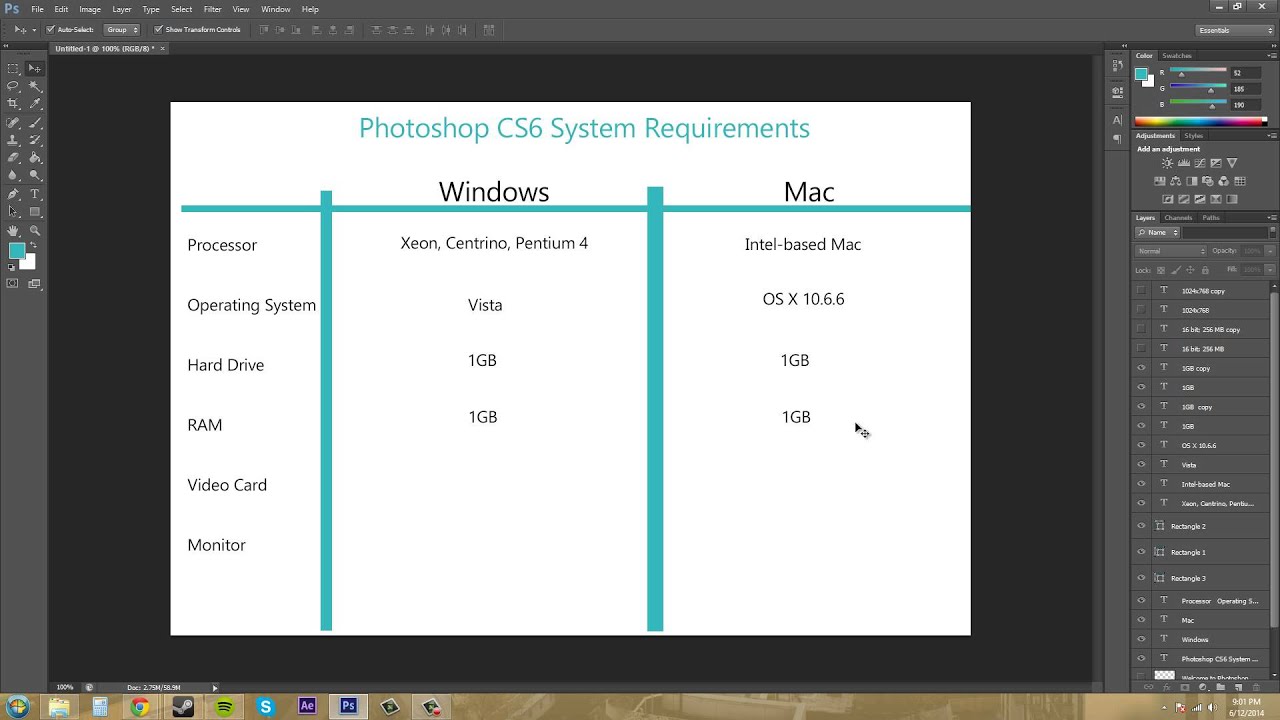The image size is (1280, 720).
Task: Hide the Vista layer
Action: tap(1141, 465)
